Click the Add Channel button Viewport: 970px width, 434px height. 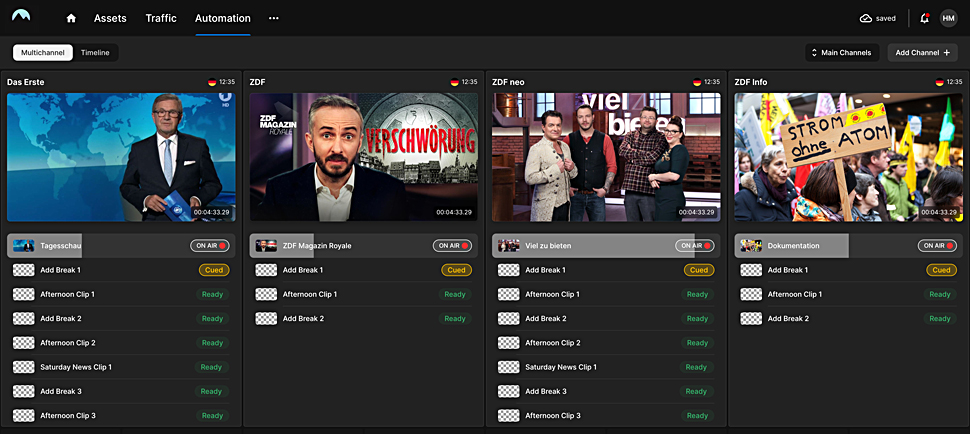(x=922, y=53)
